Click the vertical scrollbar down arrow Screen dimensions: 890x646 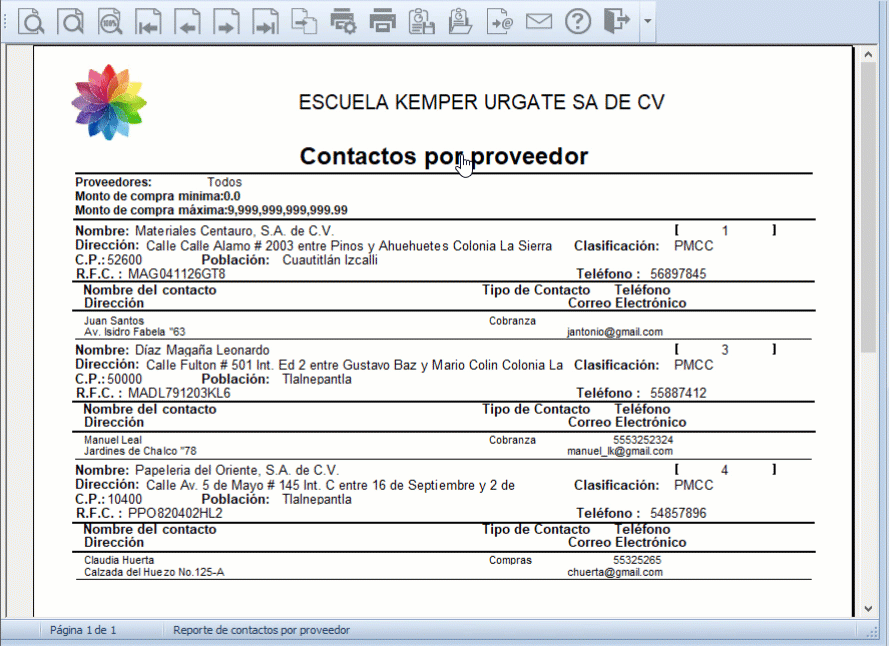pos(867,607)
